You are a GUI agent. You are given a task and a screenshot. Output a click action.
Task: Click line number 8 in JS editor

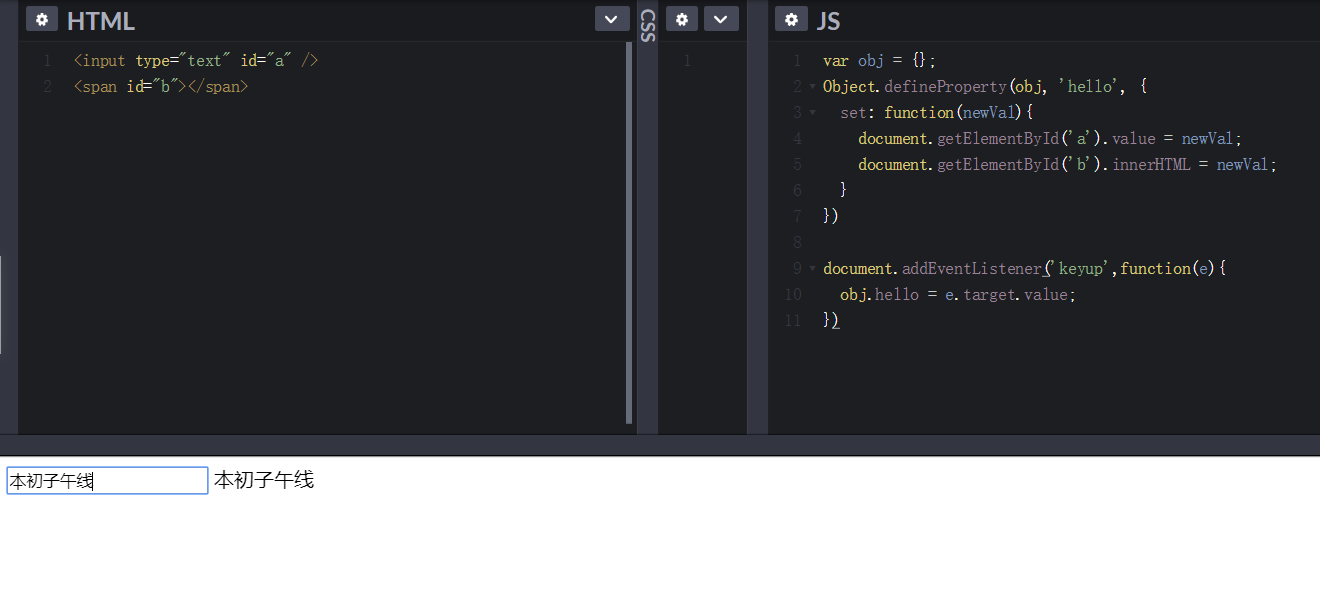point(797,243)
